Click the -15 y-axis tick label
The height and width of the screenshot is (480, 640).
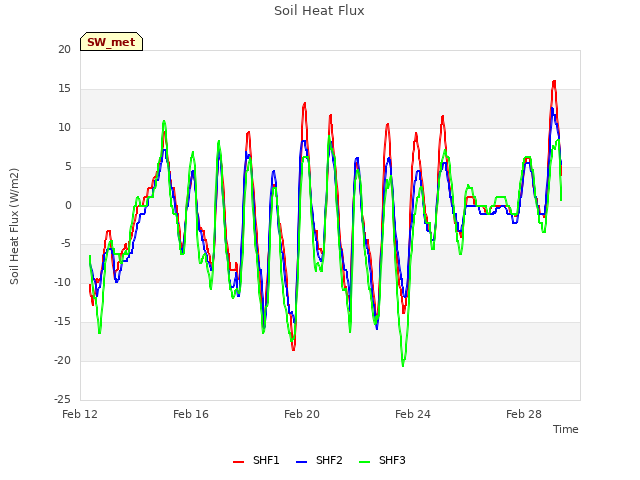point(63,322)
